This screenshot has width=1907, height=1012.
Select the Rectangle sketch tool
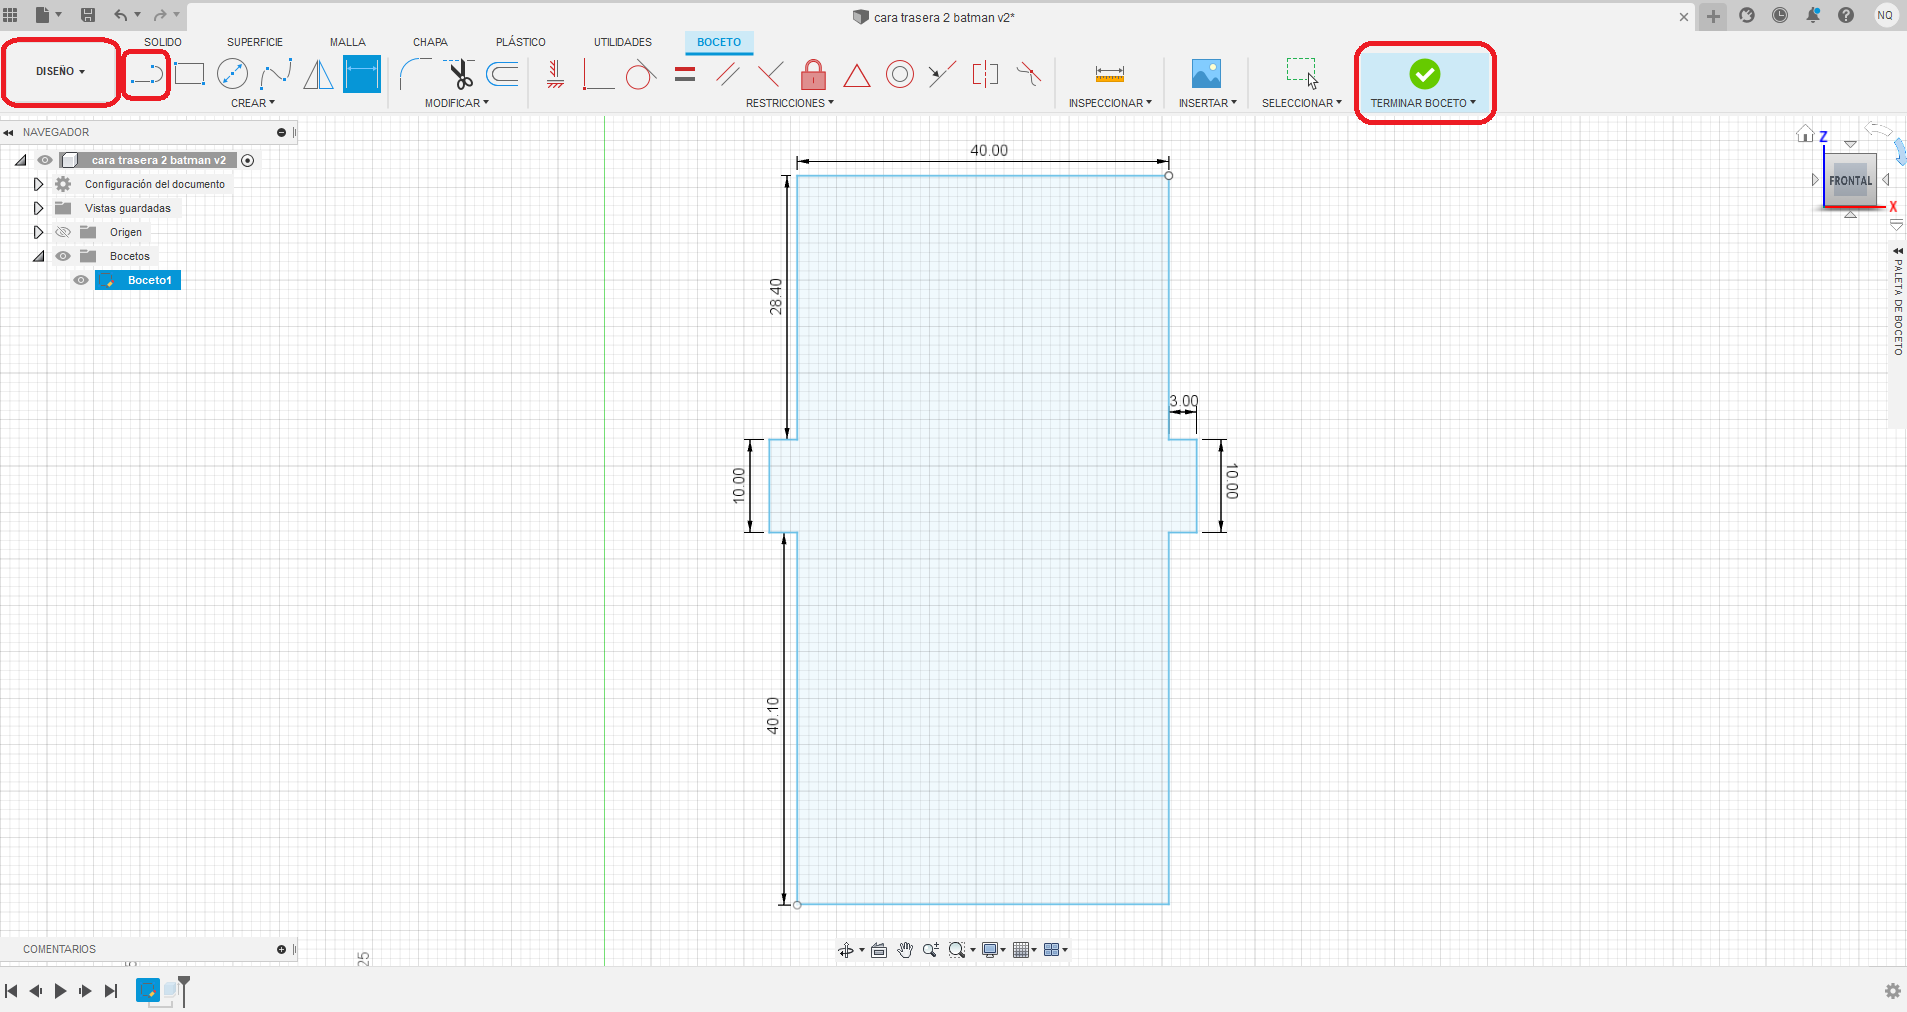pyautogui.click(x=189, y=74)
